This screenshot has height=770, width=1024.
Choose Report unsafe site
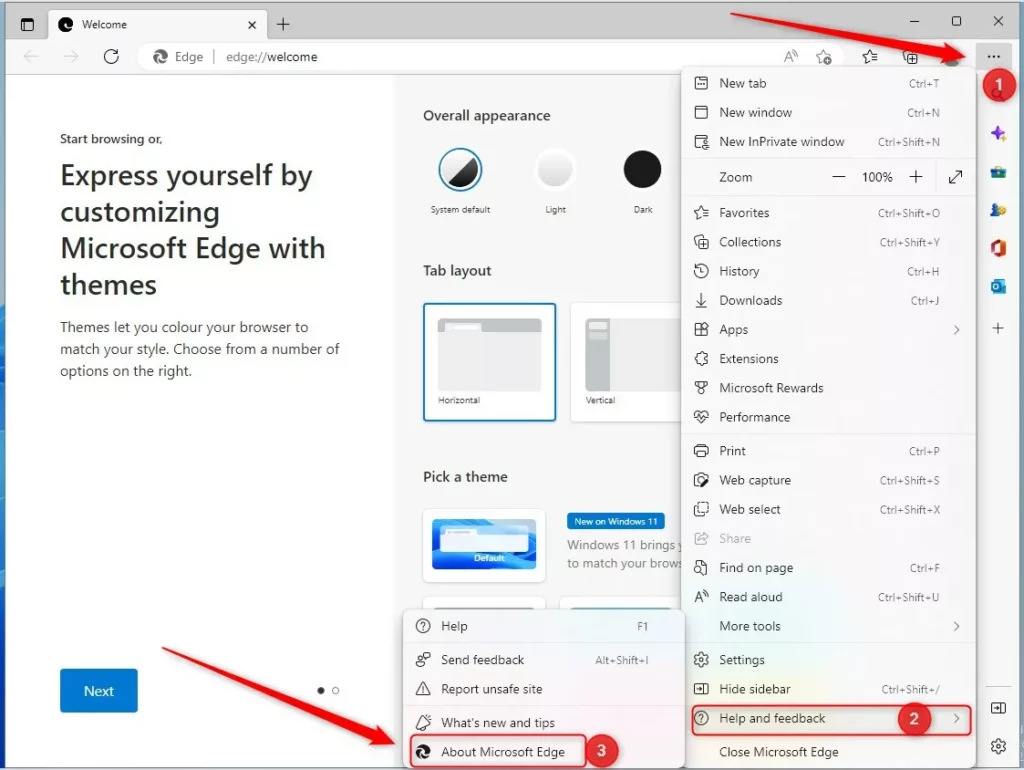click(x=543, y=689)
